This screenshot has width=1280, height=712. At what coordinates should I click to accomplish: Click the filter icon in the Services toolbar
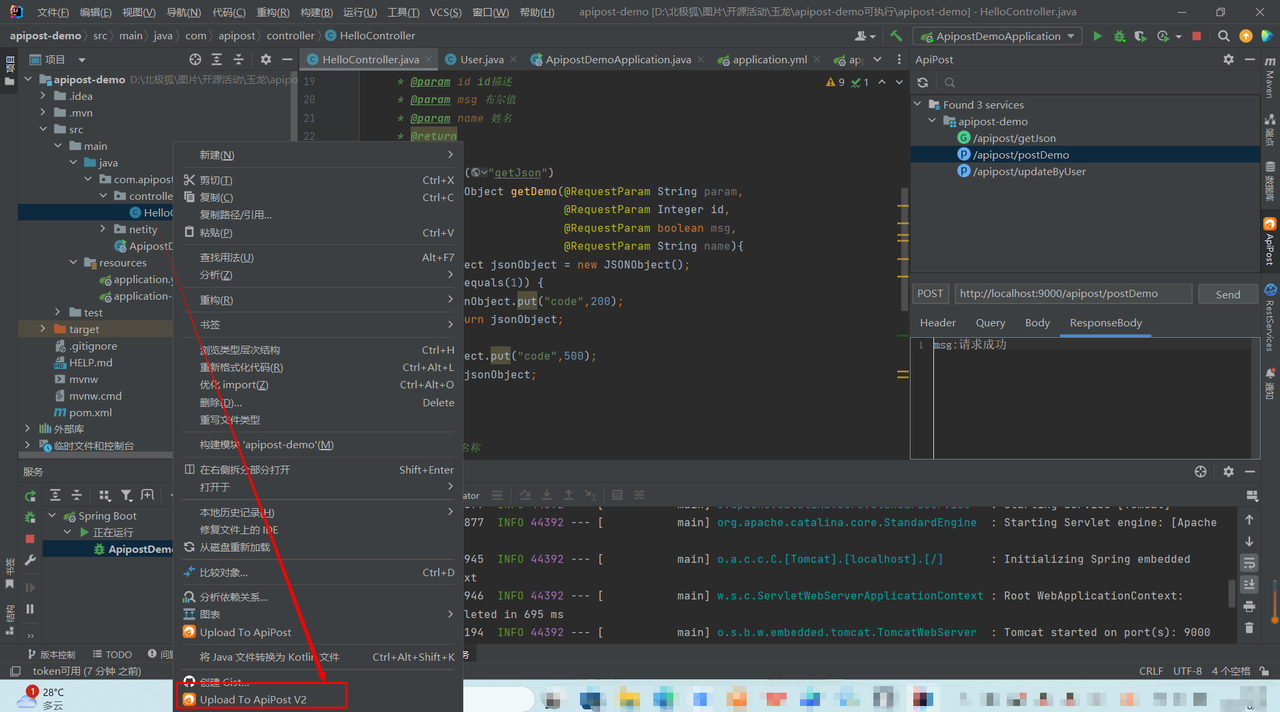(126, 495)
